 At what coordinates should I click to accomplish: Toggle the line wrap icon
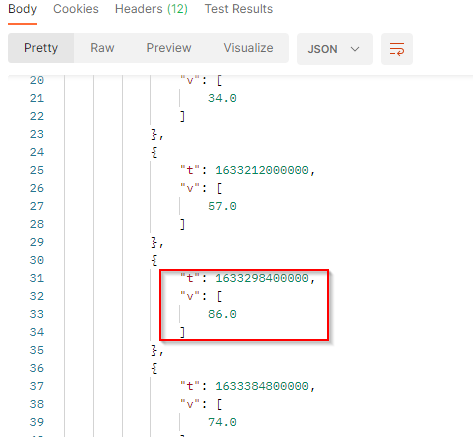(397, 49)
